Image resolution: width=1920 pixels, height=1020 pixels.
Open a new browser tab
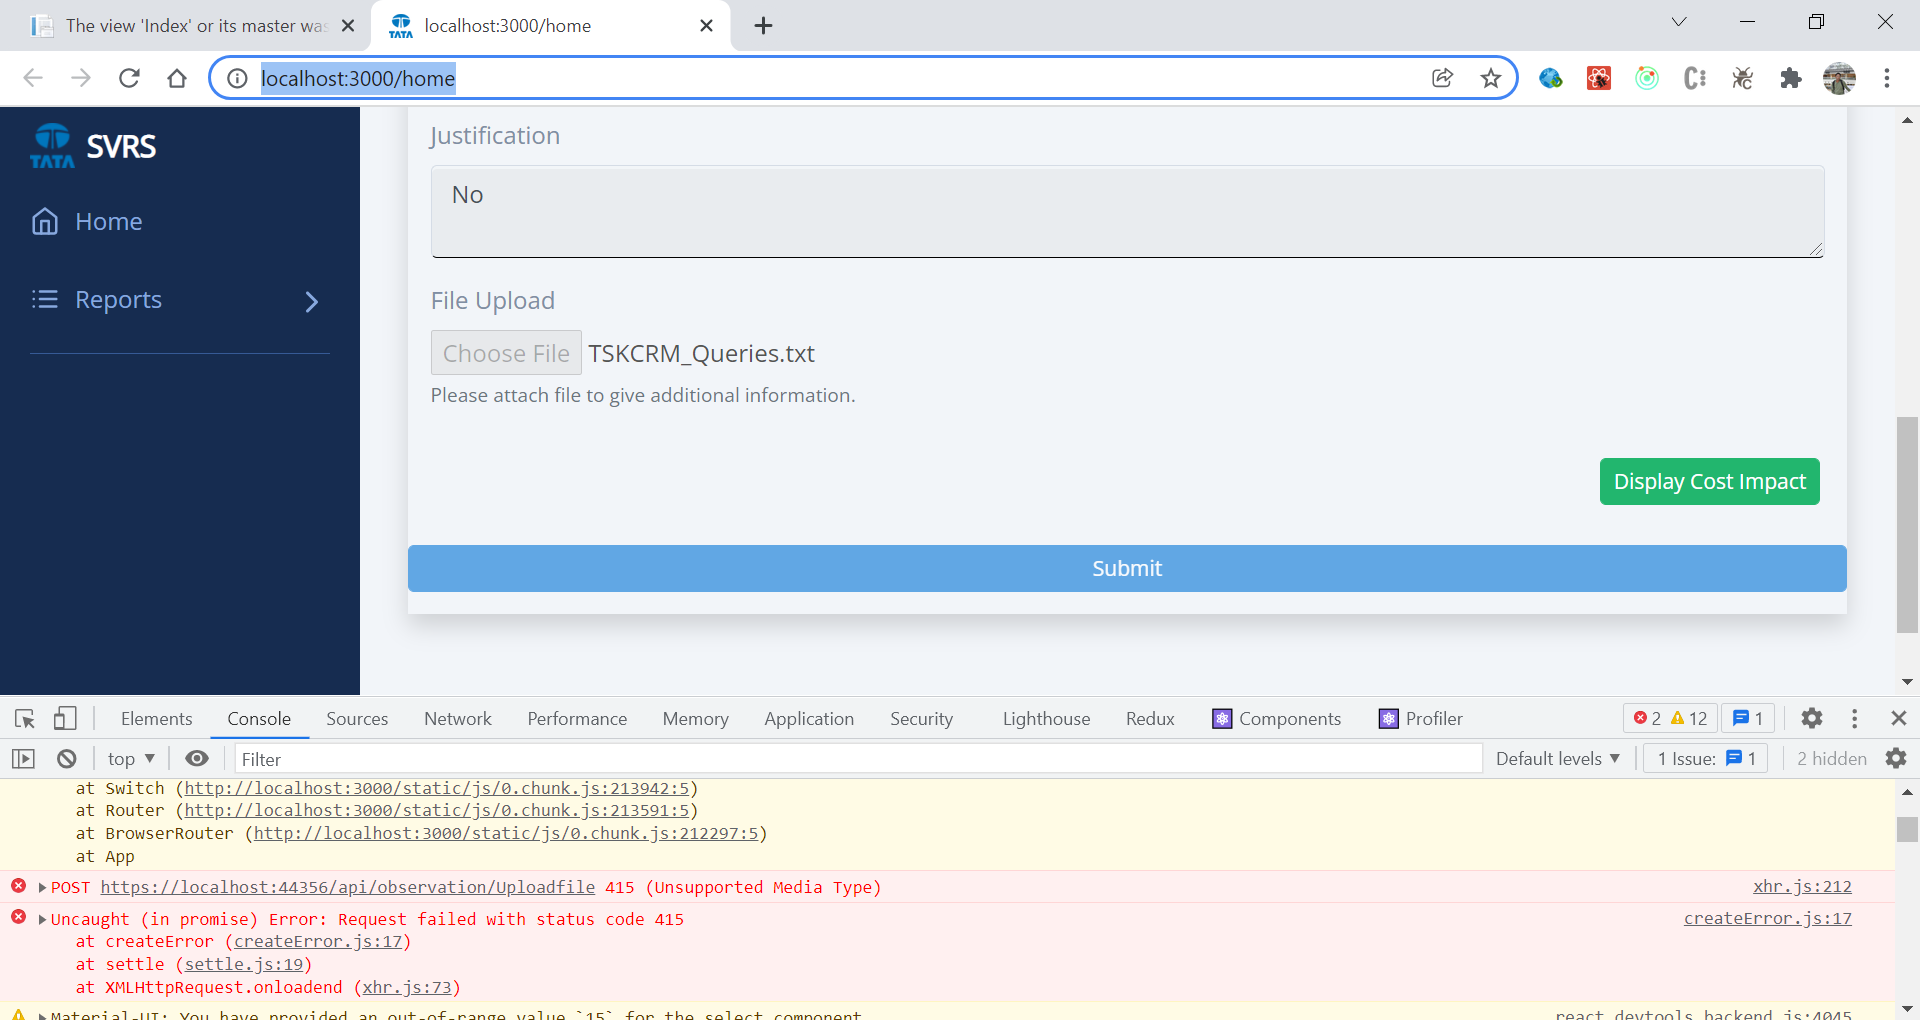(763, 26)
